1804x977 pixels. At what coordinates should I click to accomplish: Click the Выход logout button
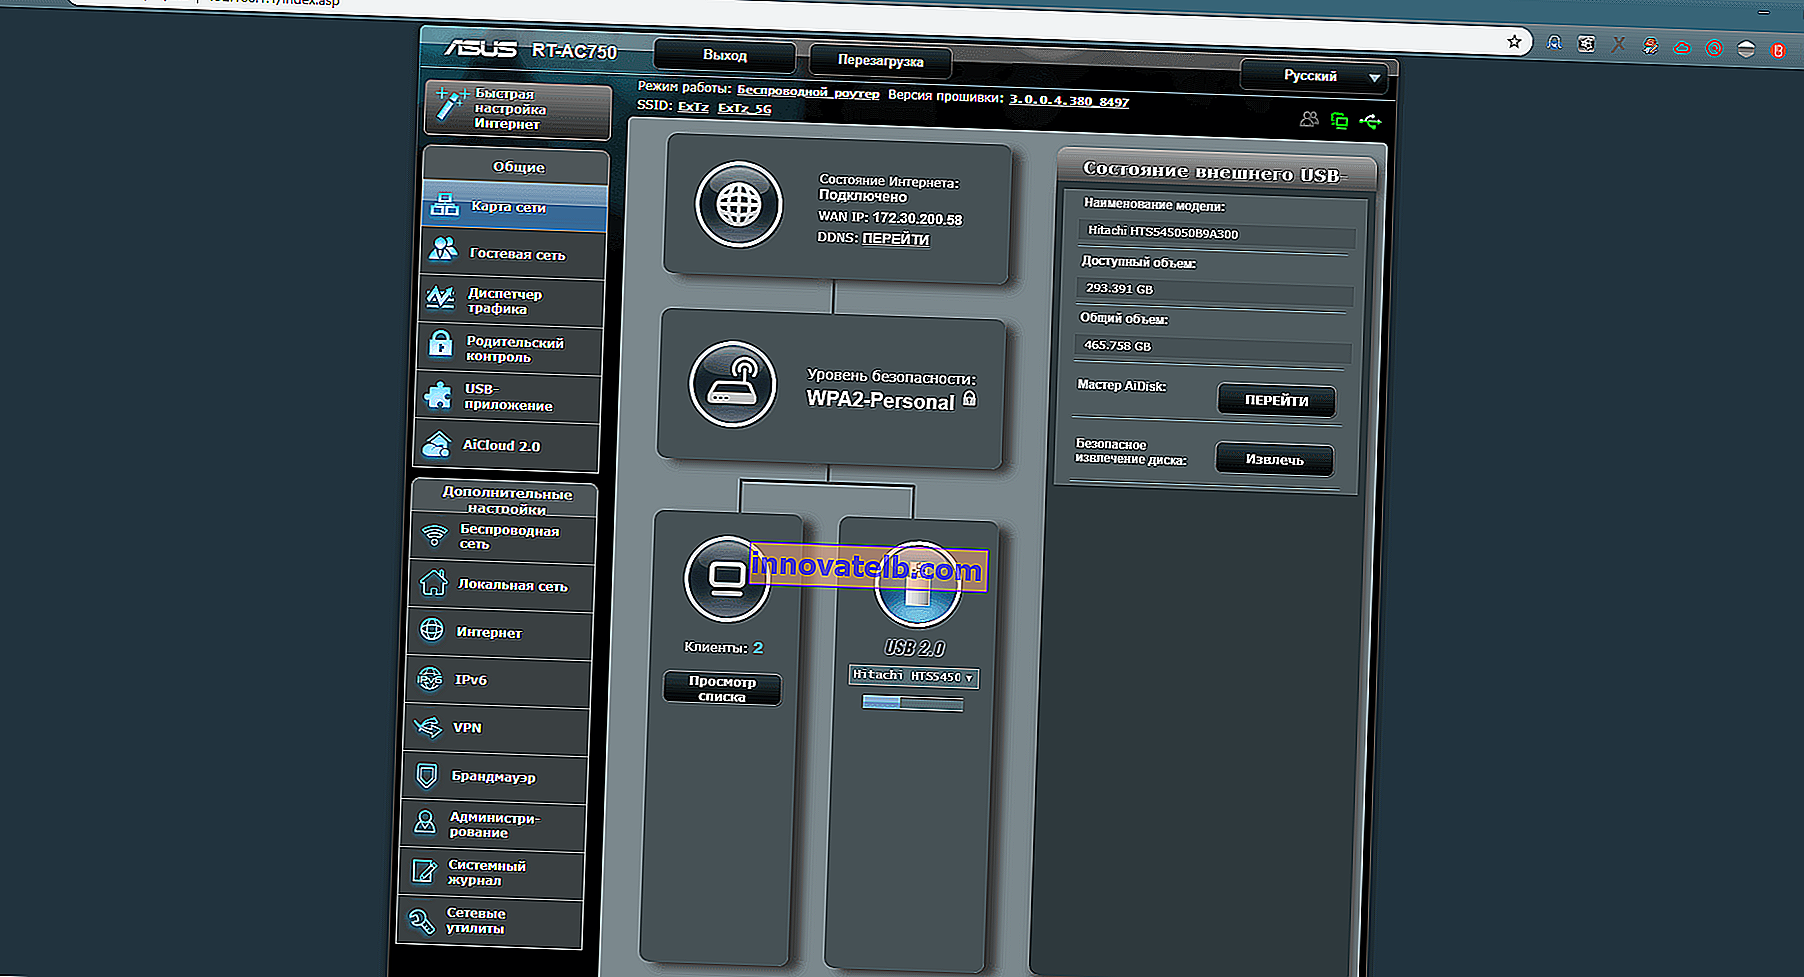pos(725,55)
